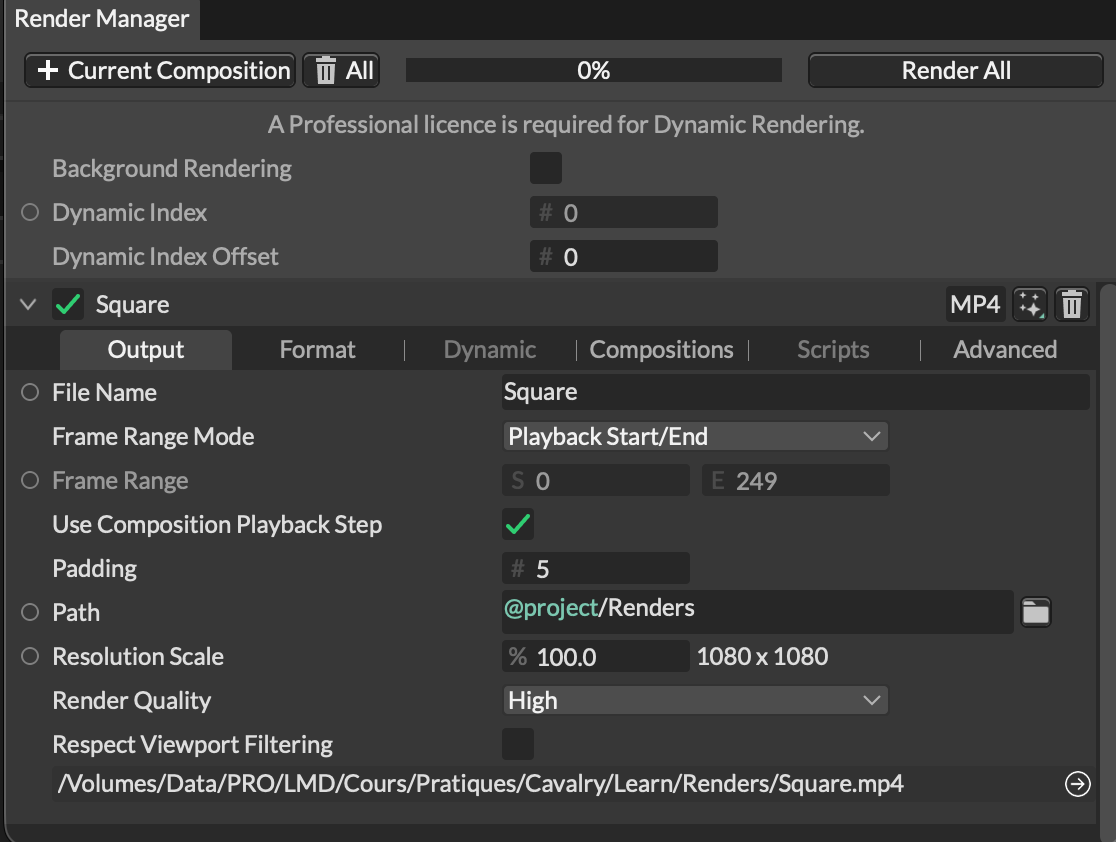Viewport: 1116px width, 842px height.
Task: Add Current Composition to render queue
Action: click(161, 71)
